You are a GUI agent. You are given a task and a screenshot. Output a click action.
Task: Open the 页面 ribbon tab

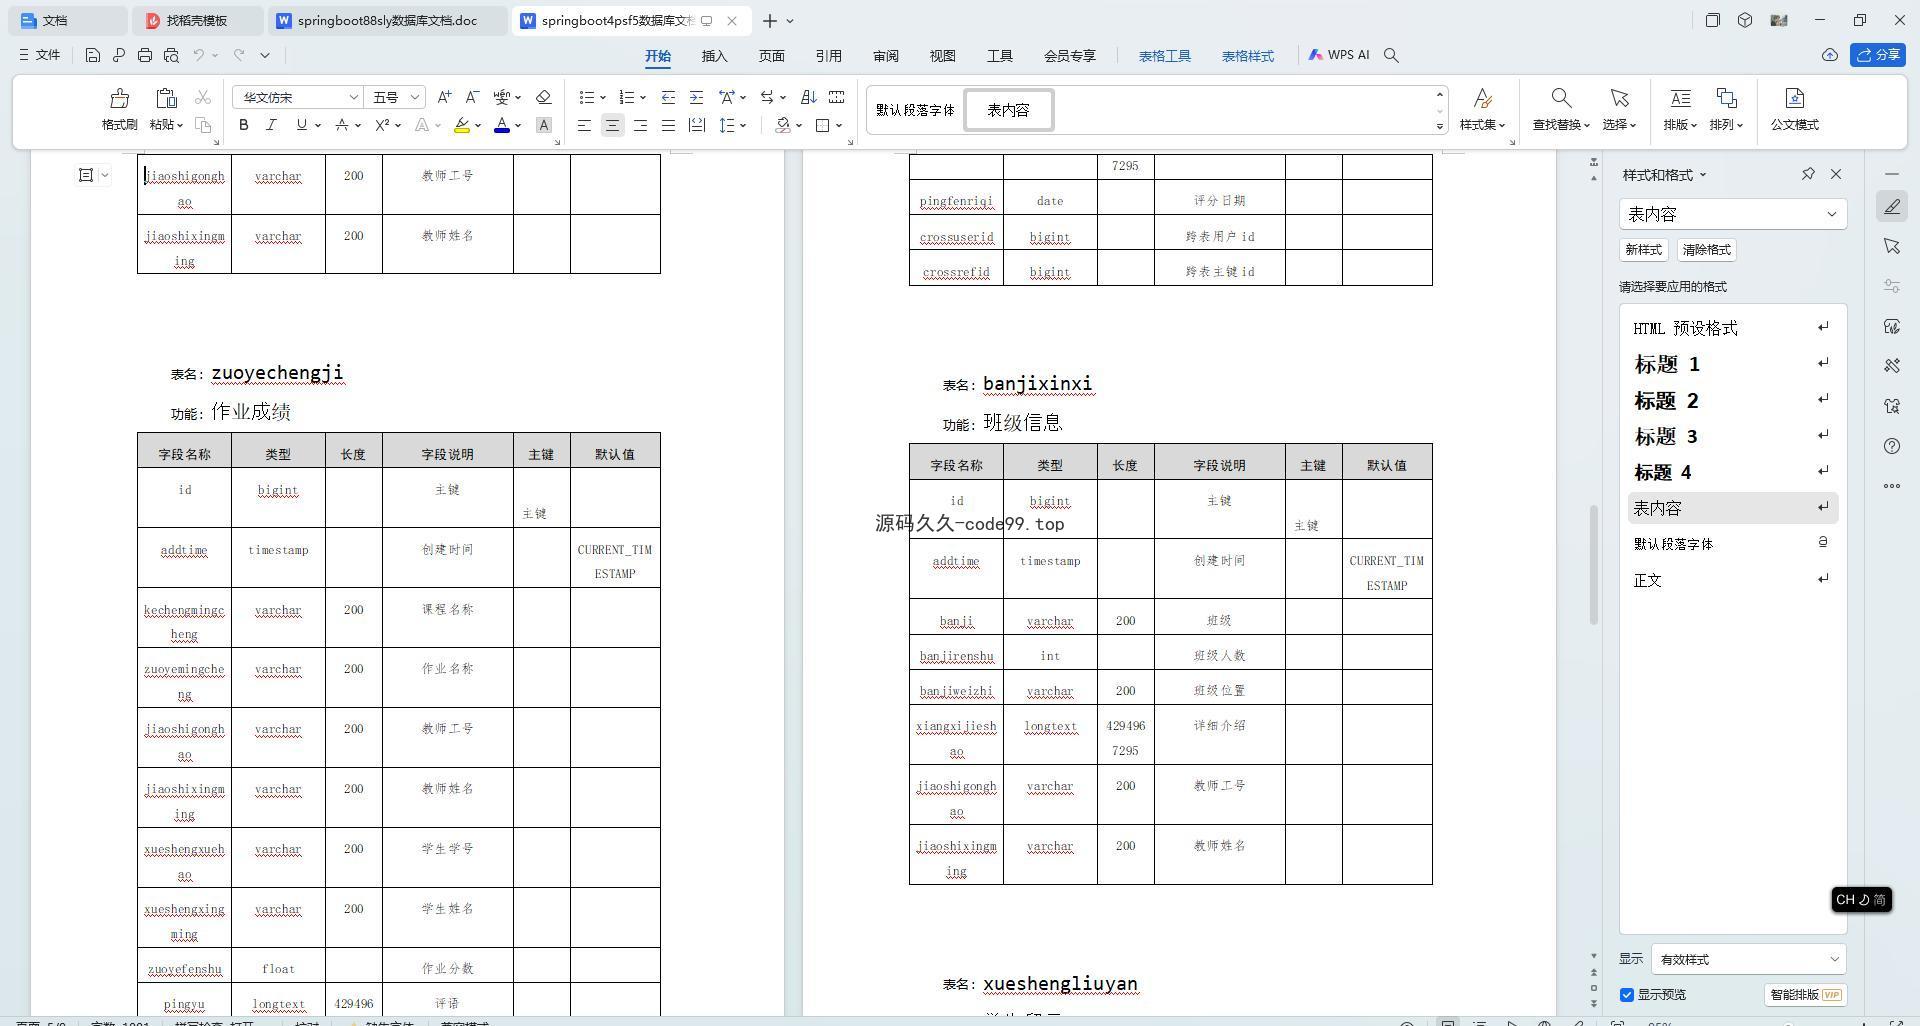tap(771, 56)
